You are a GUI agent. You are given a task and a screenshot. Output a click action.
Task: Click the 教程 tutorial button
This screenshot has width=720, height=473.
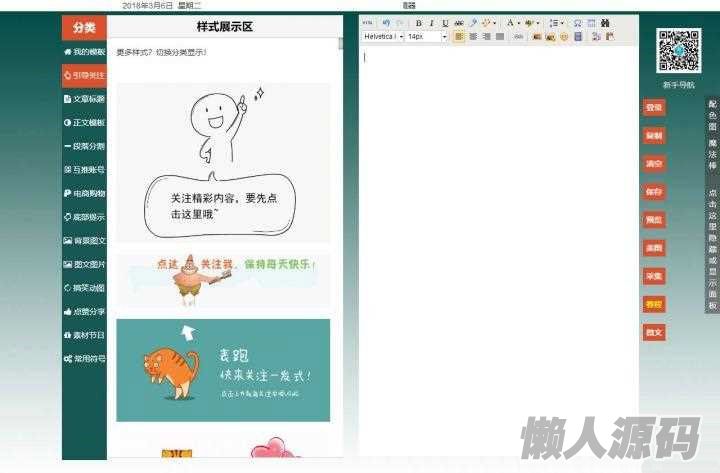pyautogui.click(x=654, y=304)
